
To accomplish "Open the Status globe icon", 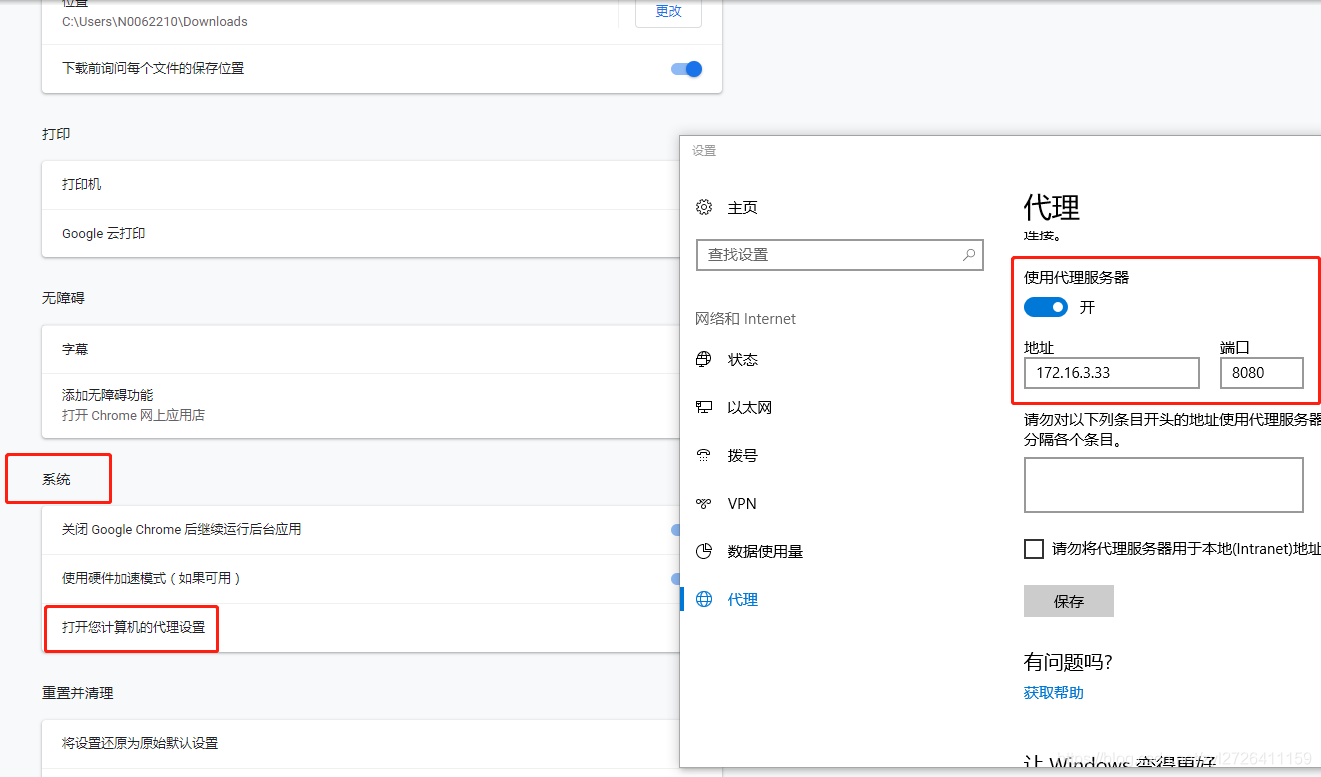I will pos(704,359).
